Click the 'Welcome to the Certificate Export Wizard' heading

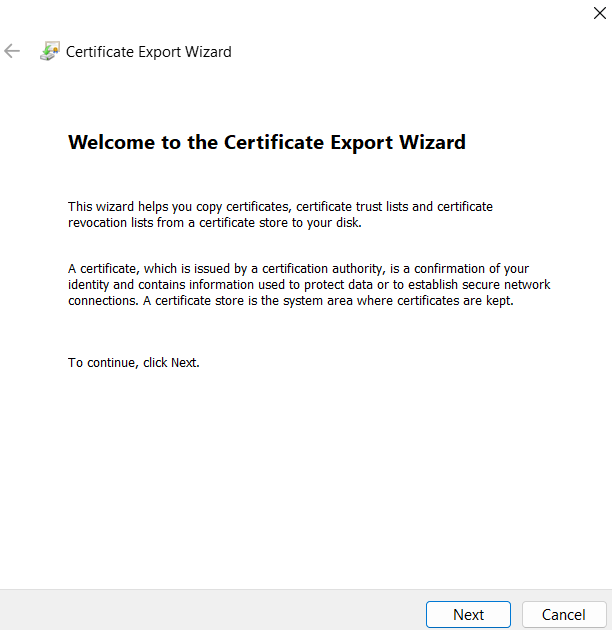[267, 142]
